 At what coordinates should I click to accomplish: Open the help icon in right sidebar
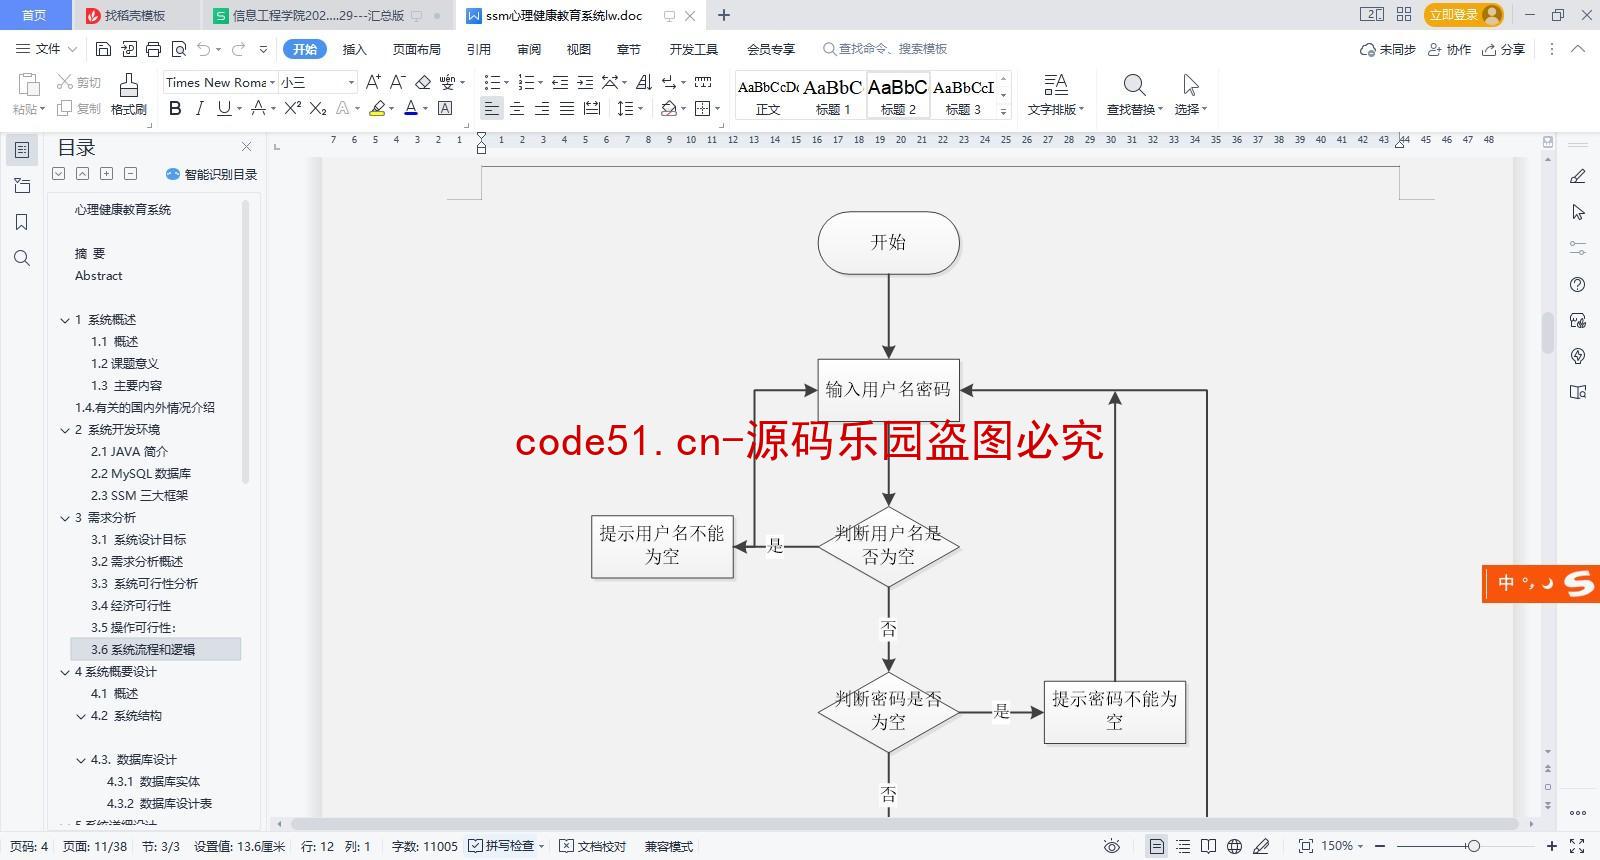pyautogui.click(x=1578, y=285)
